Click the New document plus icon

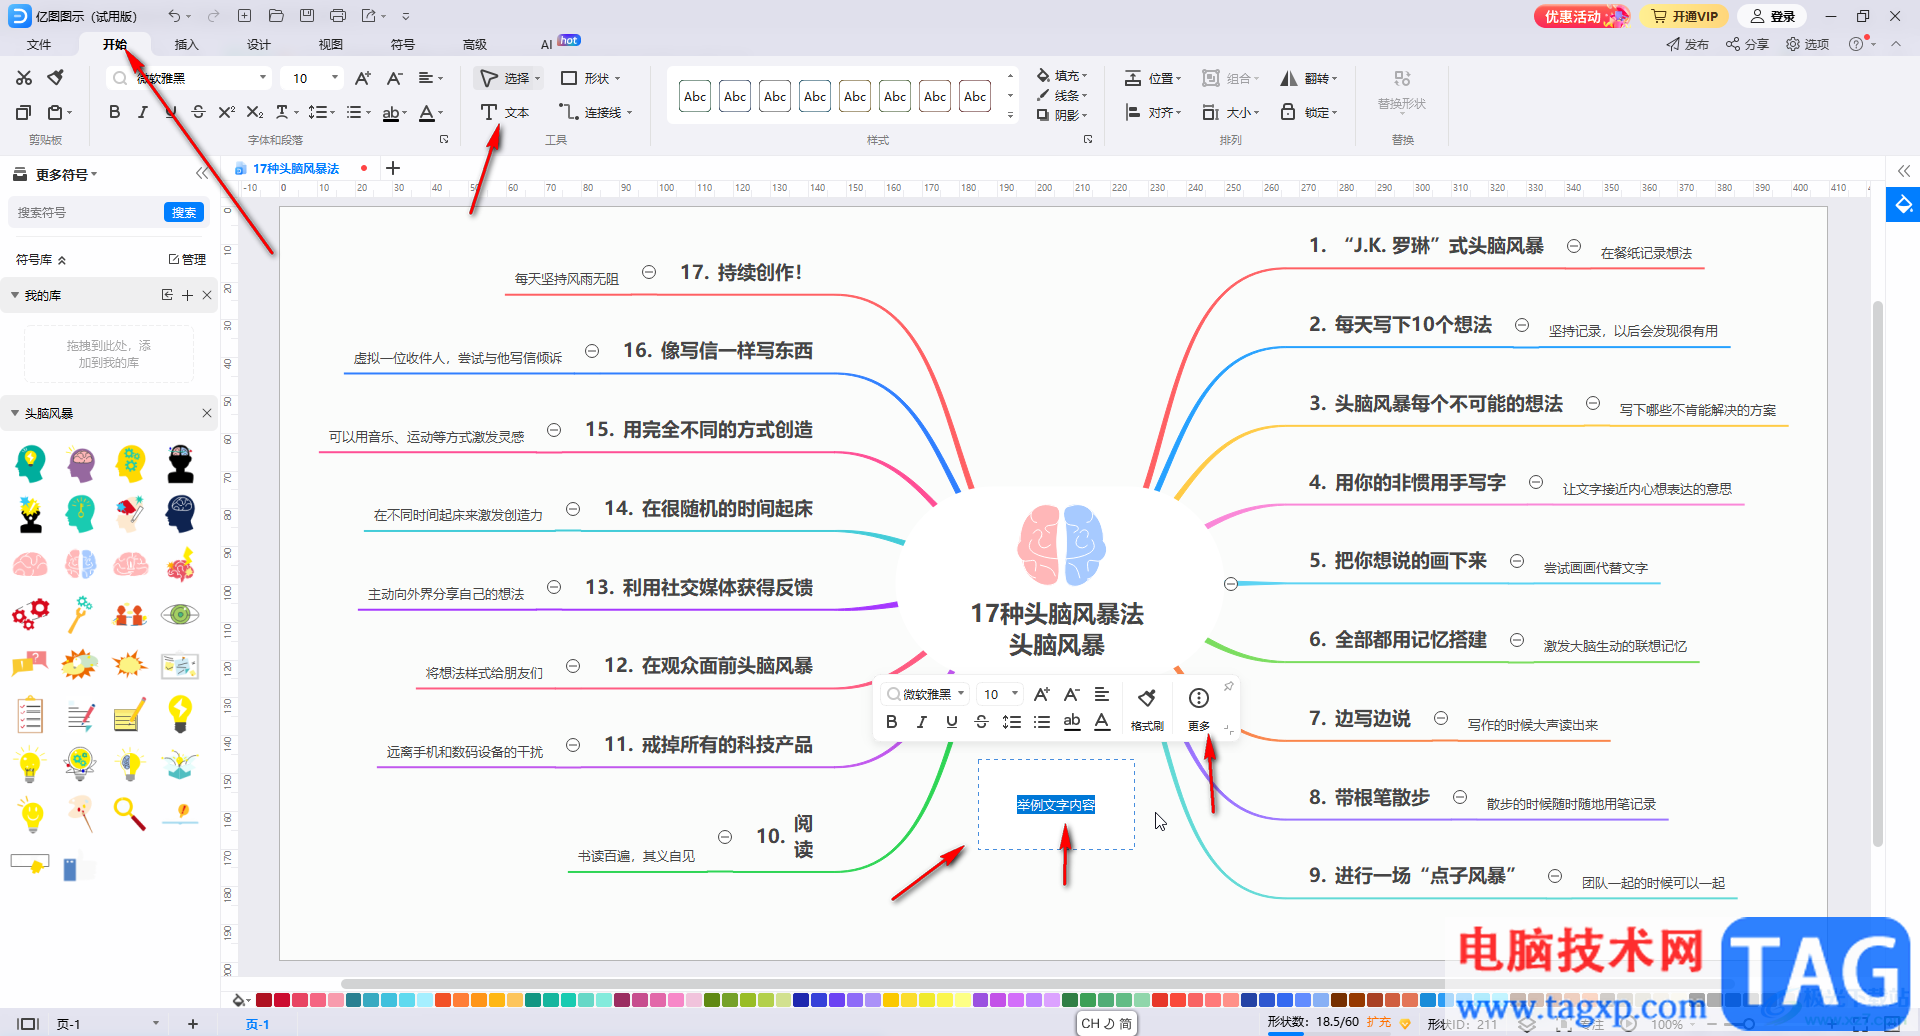pyautogui.click(x=244, y=16)
